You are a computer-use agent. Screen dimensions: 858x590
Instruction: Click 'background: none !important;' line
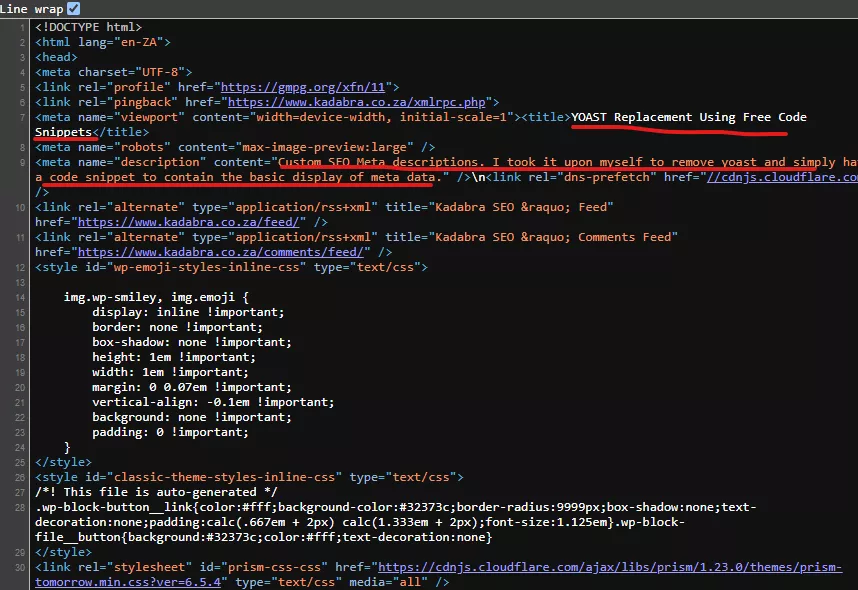(x=192, y=417)
